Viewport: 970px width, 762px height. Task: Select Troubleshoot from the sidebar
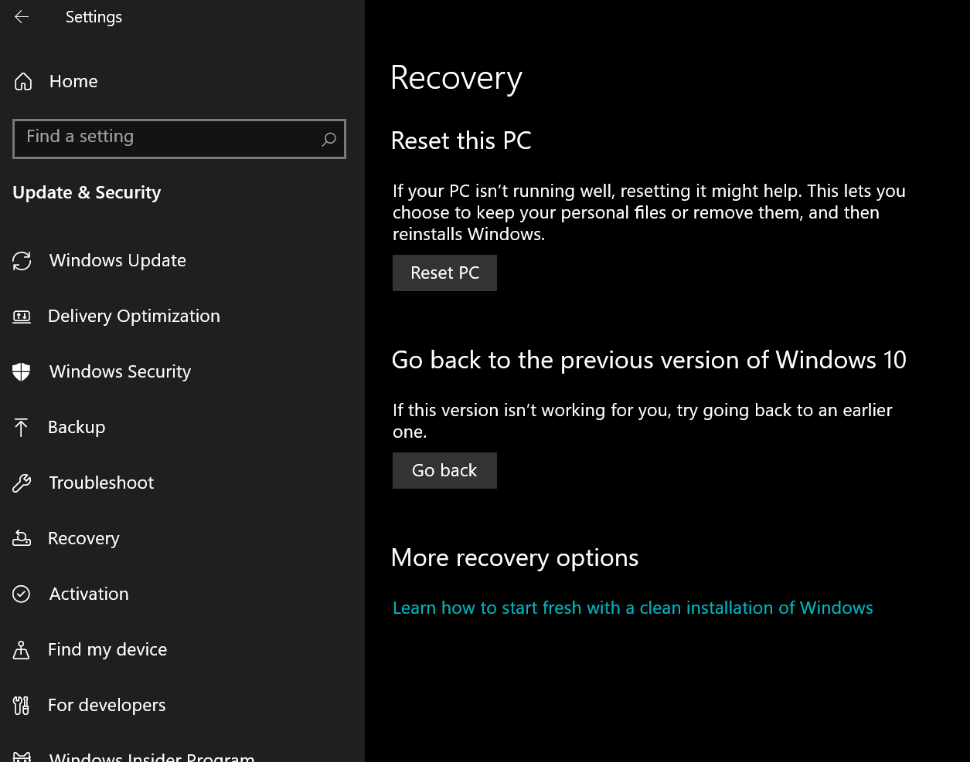(x=101, y=483)
